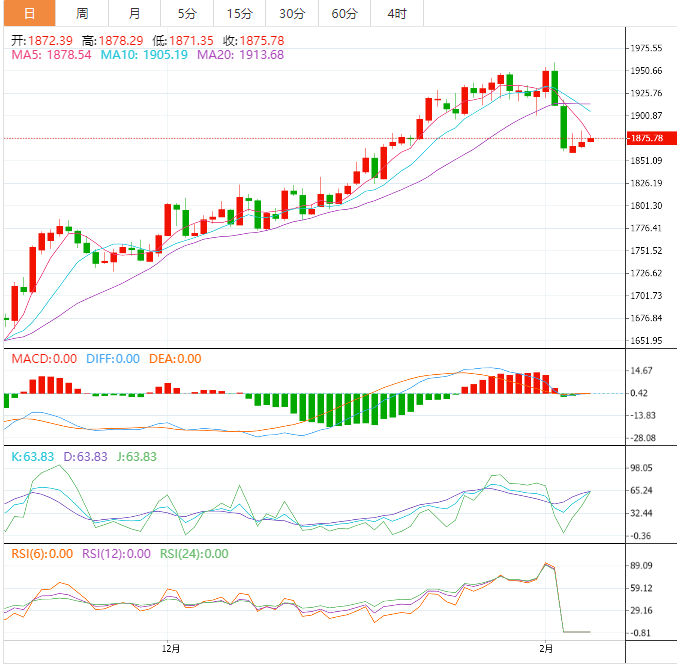Click the D:63.83 indicator label
This screenshot has height=670, width=677.
[85, 457]
